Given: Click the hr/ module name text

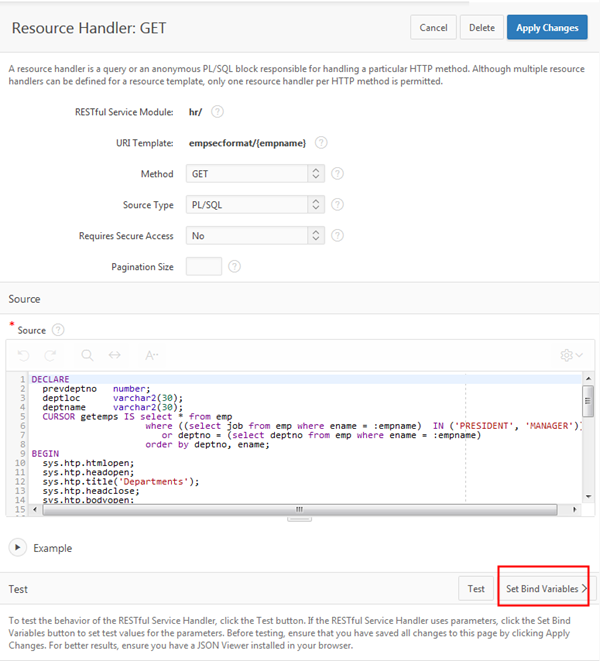Looking at the screenshot, I should [x=195, y=112].
